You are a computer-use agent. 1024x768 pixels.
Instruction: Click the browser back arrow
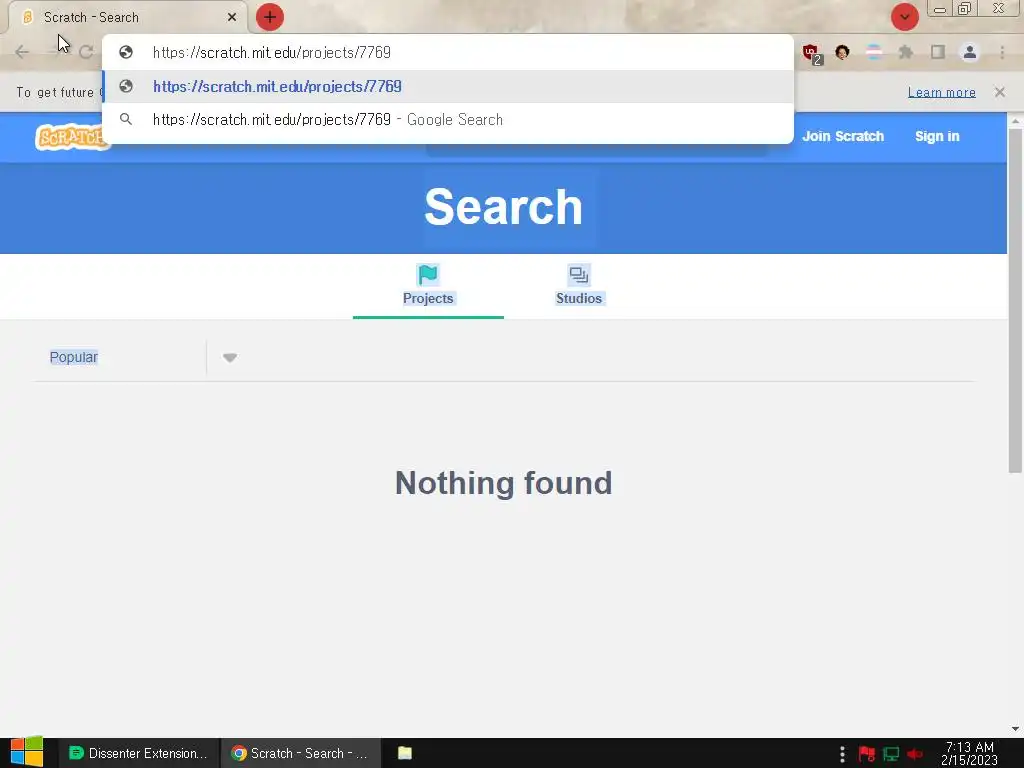click(x=22, y=52)
